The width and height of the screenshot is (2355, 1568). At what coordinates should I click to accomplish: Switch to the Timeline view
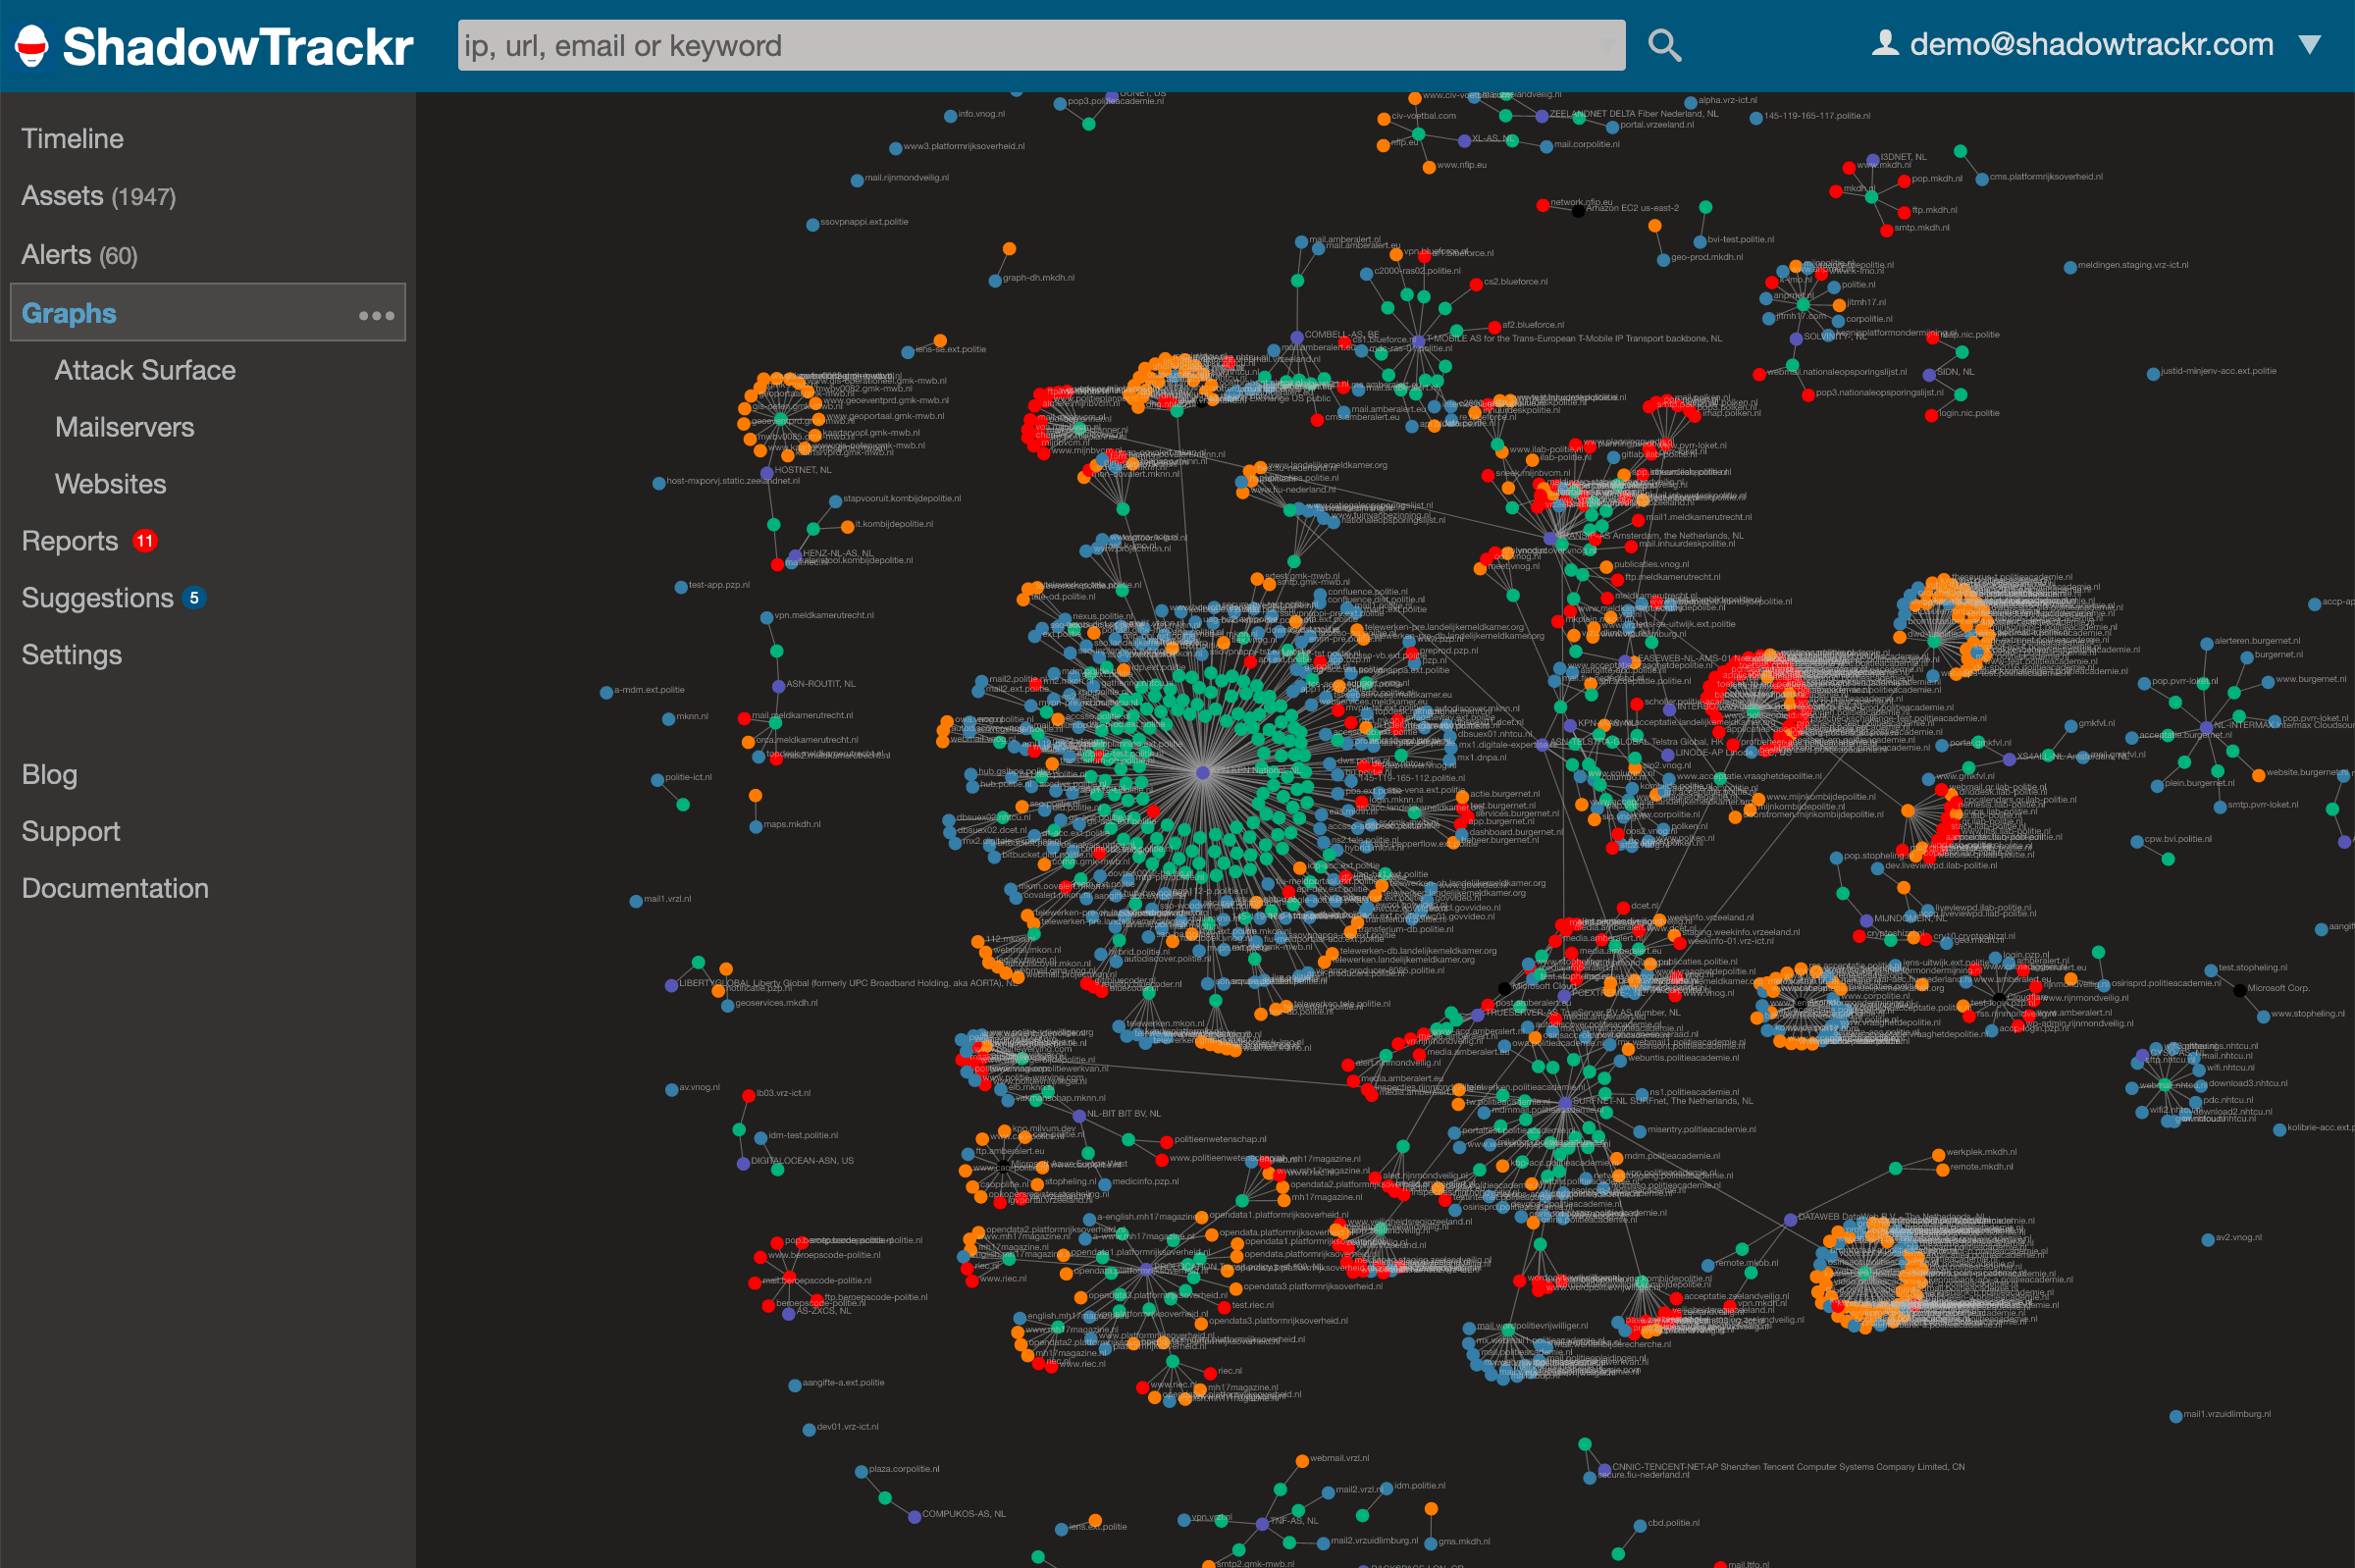[x=71, y=138]
